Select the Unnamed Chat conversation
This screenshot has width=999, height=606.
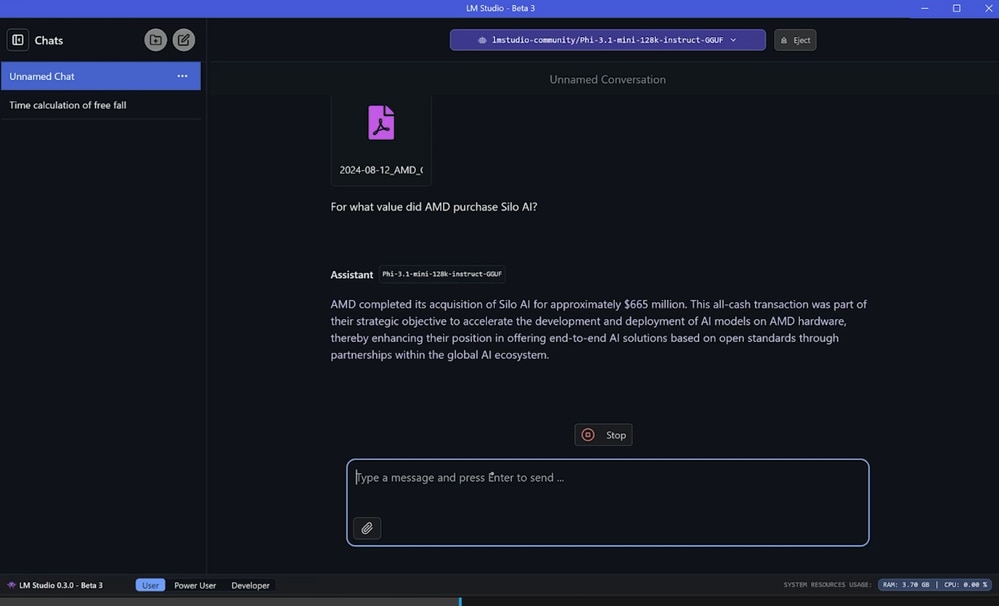(101, 76)
